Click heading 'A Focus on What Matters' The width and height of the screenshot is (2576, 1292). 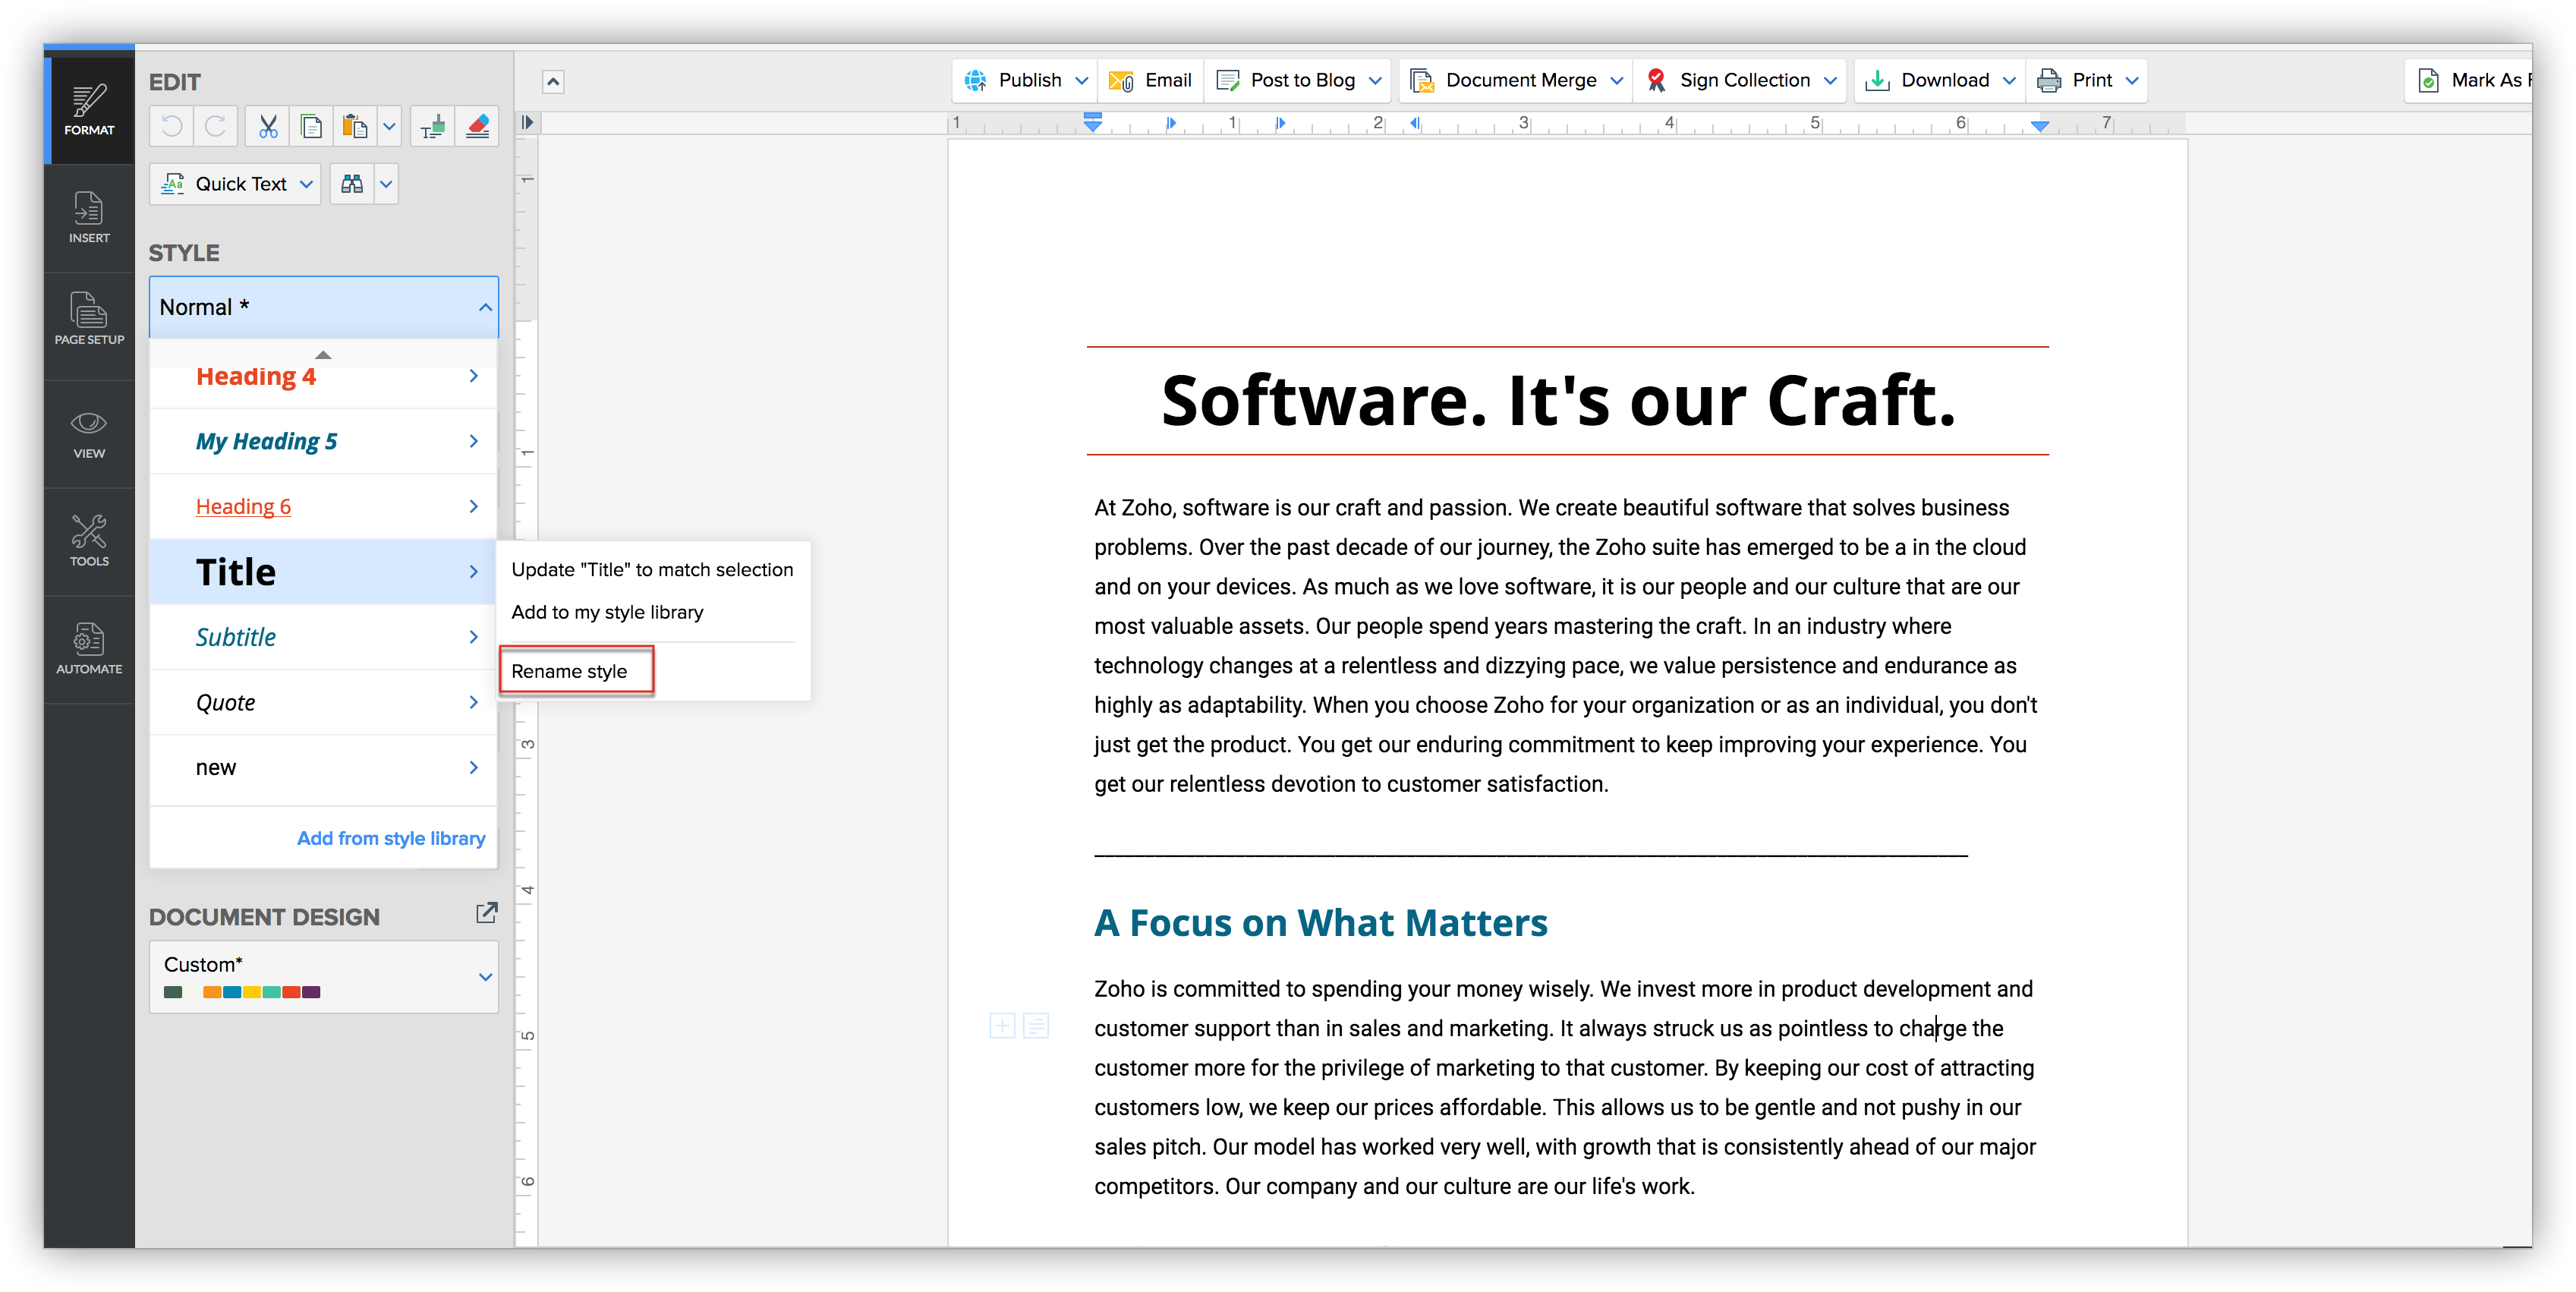tap(1320, 922)
